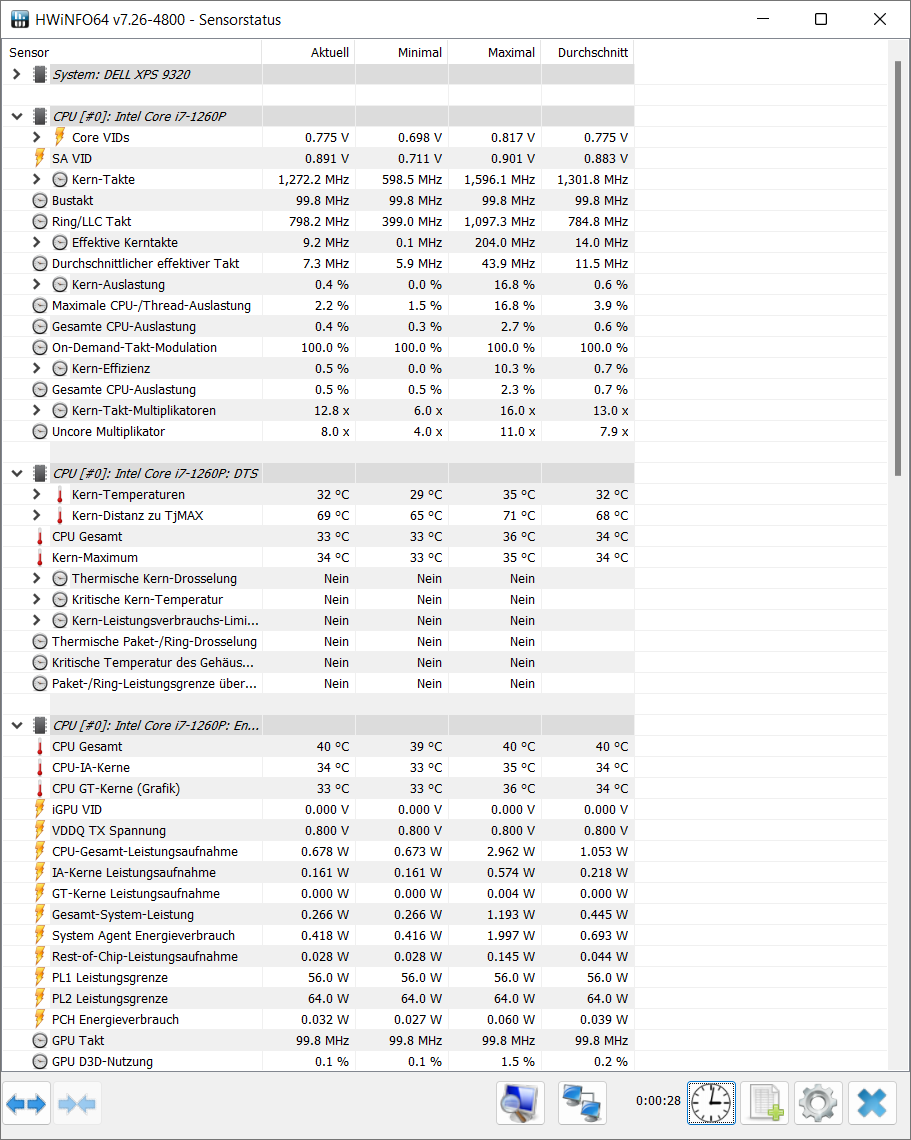Click the lightning icon next to SA VID
The height and width of the screenshot is (1140, 911).
tap(40, 158)
